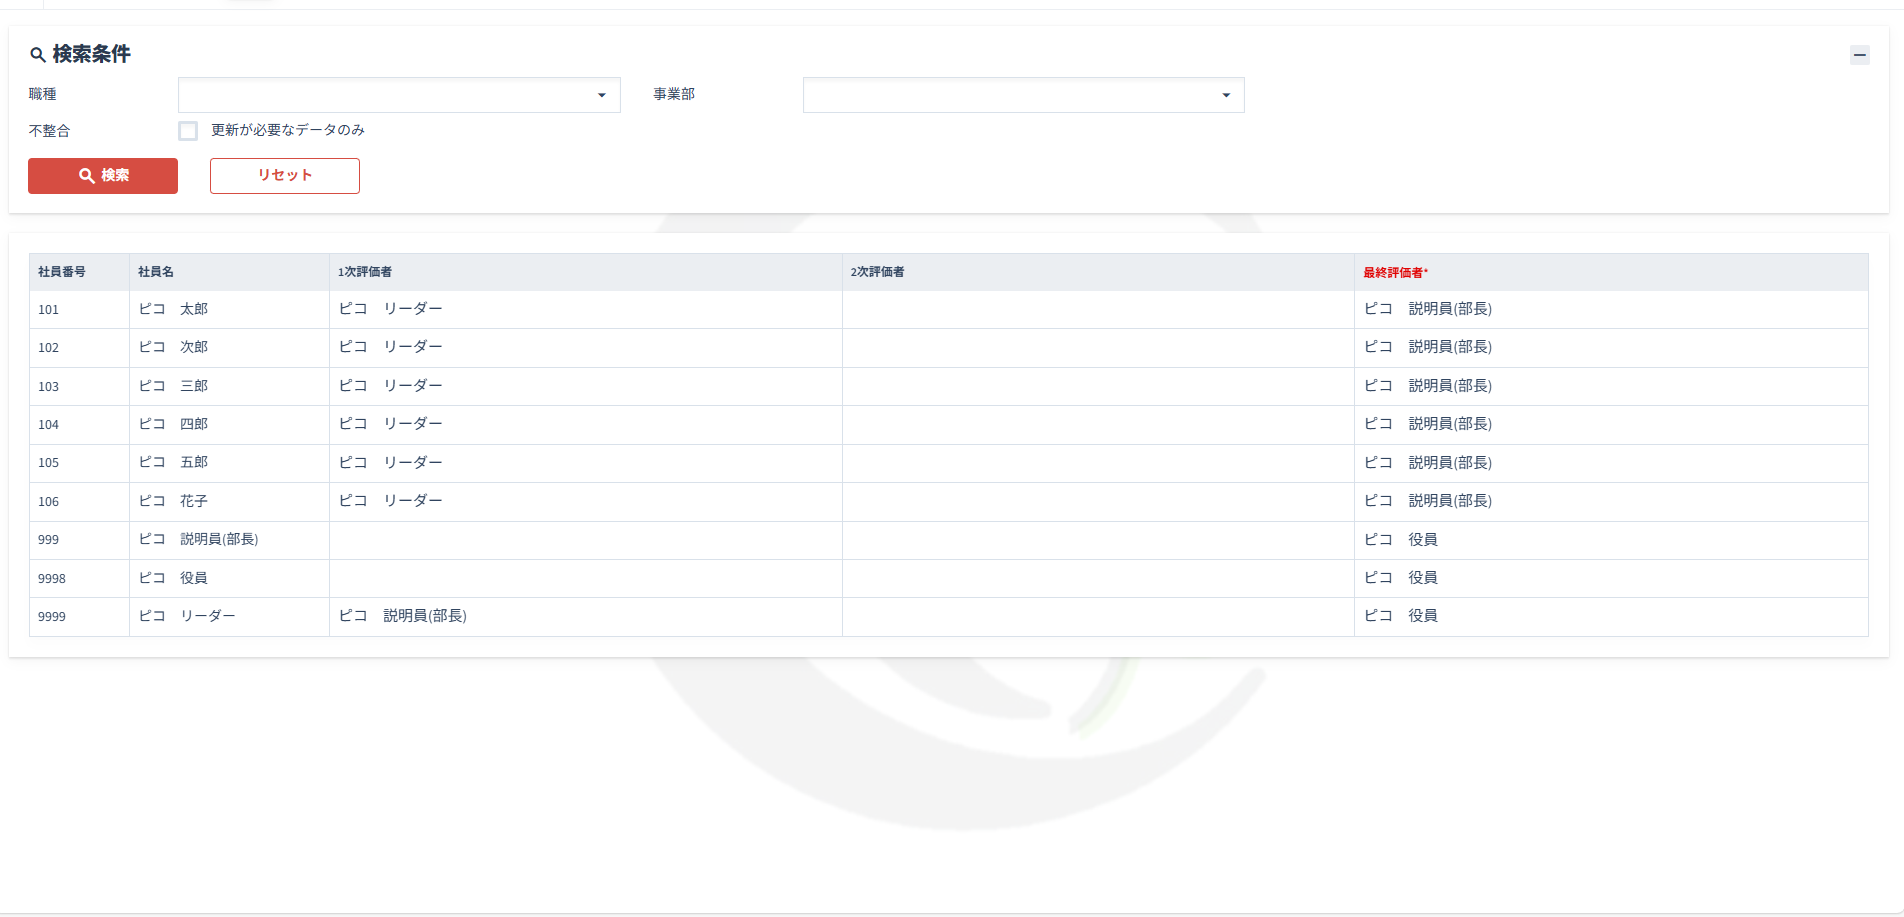Click the 最終評価者 cell for employee 102
The width and height of the screenshot is (1904, 917).
point(1428,347)
